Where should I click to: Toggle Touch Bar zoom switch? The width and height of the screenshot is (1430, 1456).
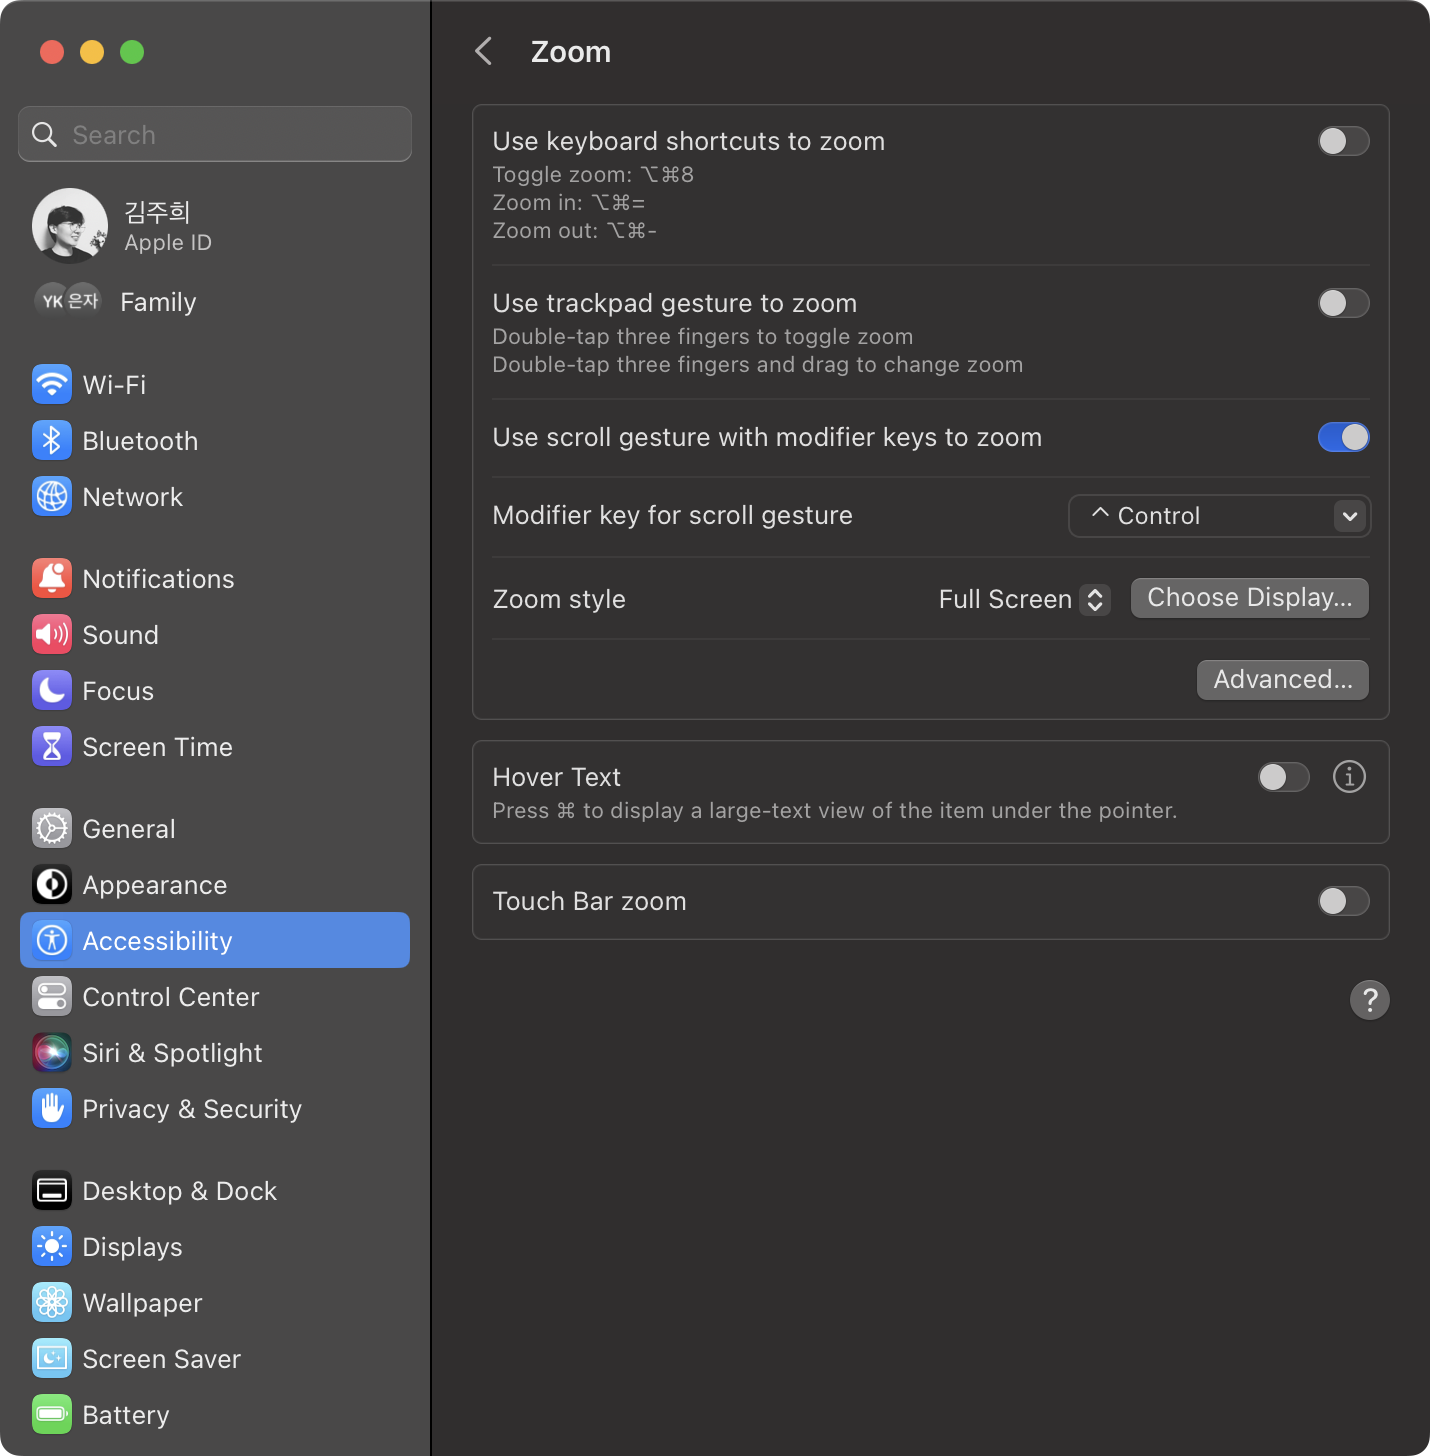coord(1343,901)
